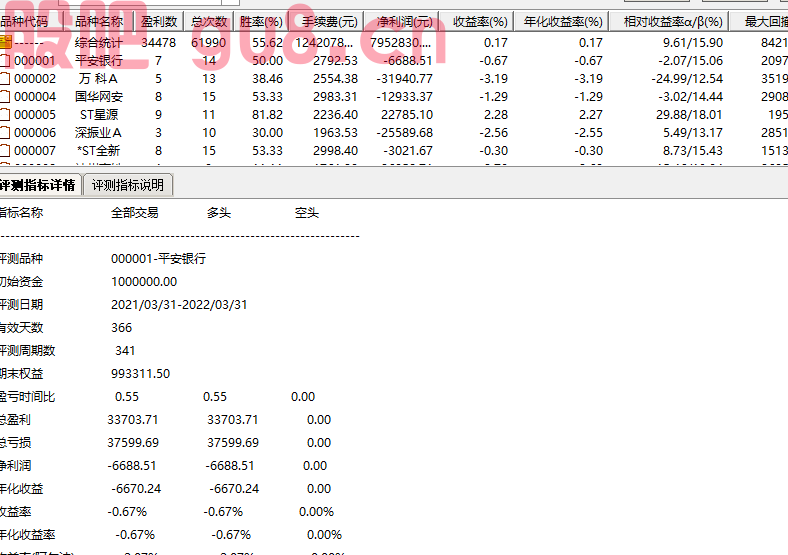Switch to 评测指标说明 tab
The image size is (788, 555).
click(x=128, y=185)
